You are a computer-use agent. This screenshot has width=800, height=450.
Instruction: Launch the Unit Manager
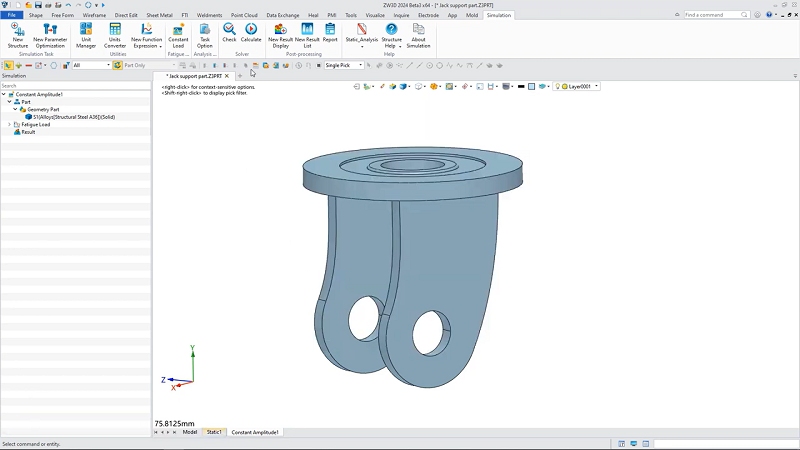tap(86, 30)
